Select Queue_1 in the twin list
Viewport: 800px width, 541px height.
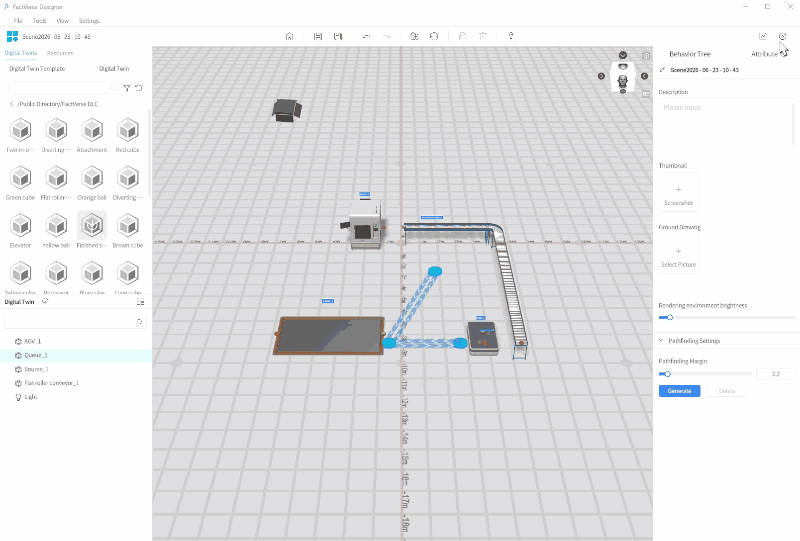coord(76,355)
